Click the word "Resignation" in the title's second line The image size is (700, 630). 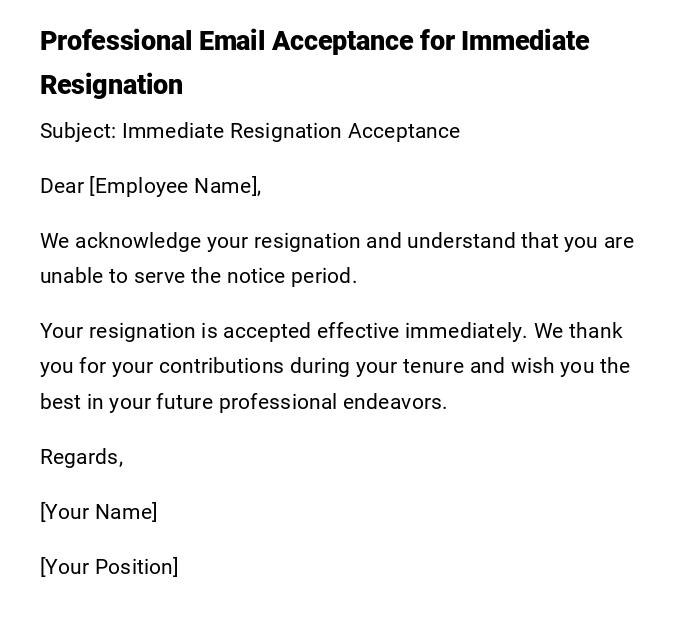(111, 85)
